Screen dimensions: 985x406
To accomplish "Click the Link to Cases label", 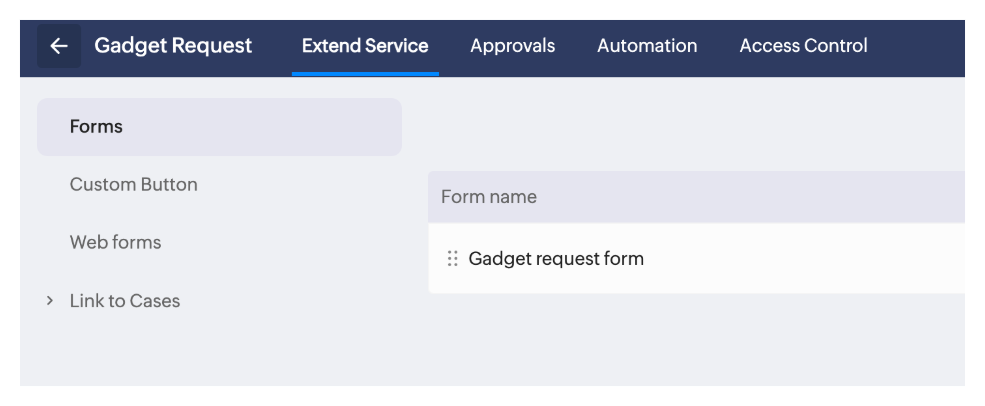I will 125,301.
